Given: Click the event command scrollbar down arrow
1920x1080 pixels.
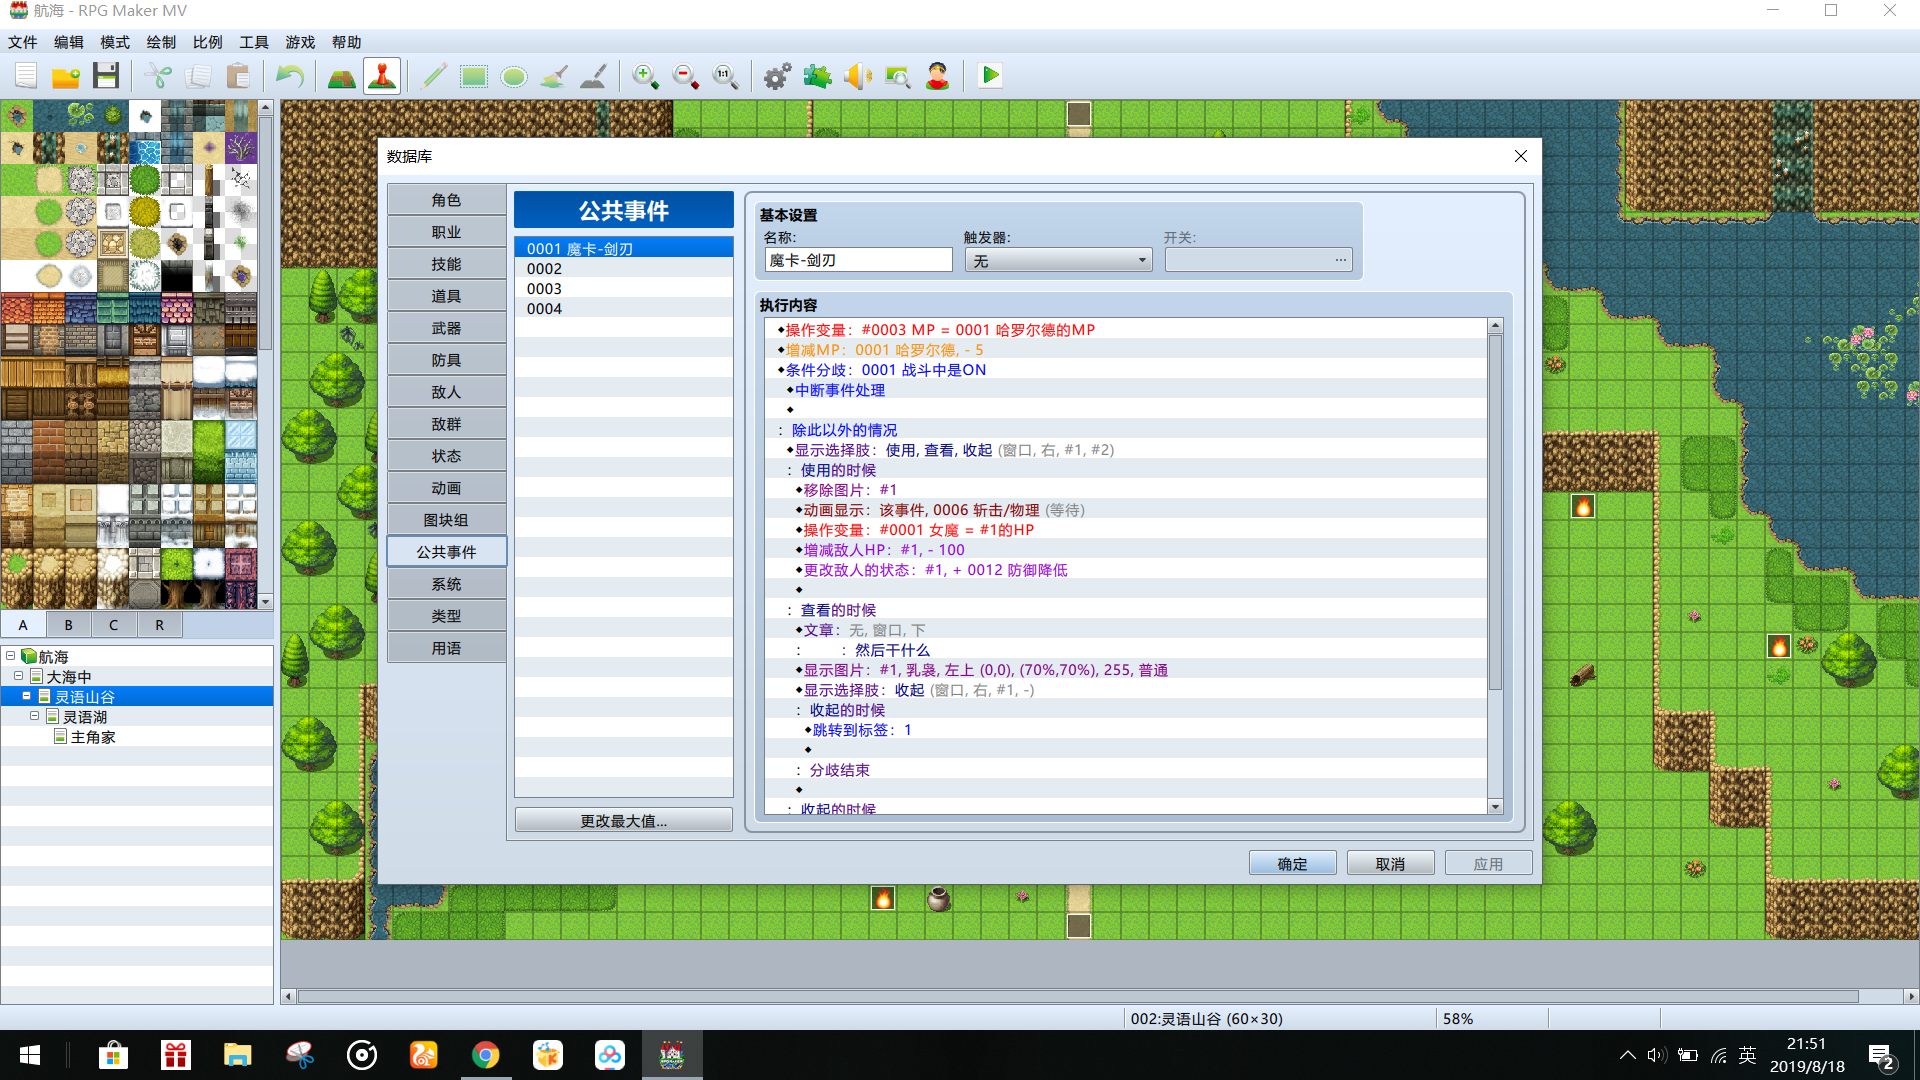Looking at the screenshot, I should 1495,807.
